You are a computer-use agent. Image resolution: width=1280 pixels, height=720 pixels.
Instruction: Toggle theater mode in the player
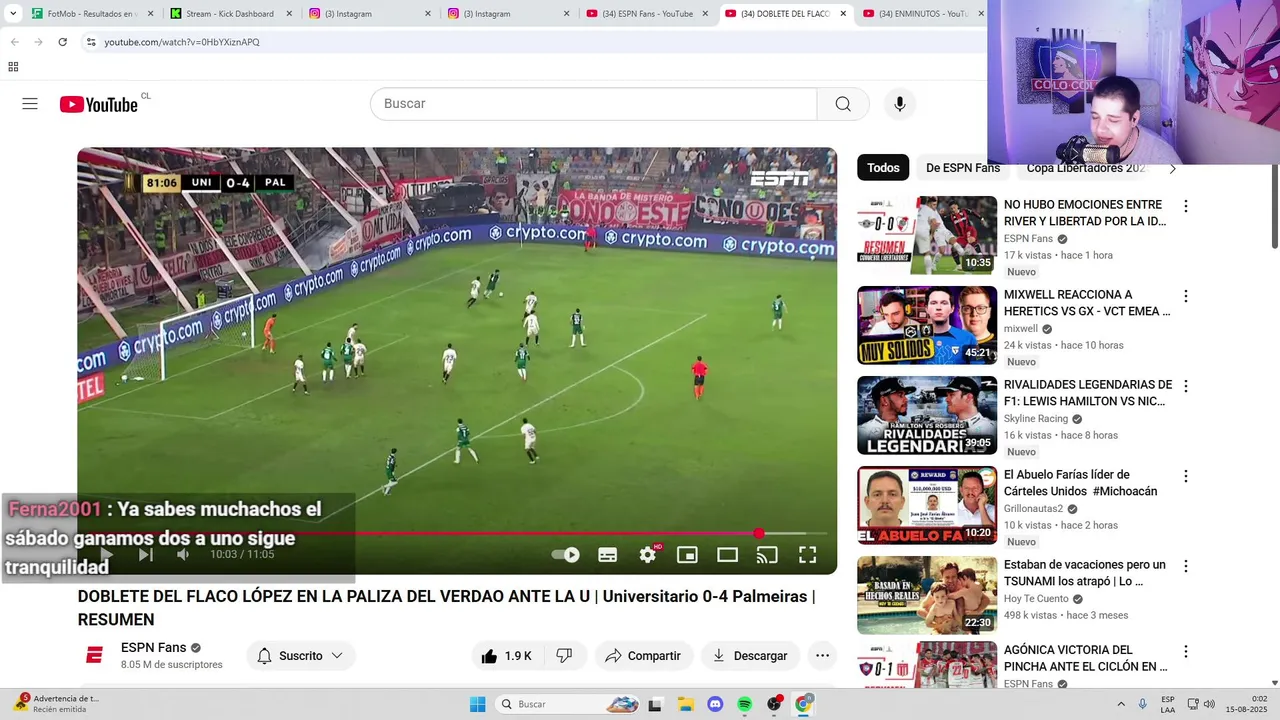pos(727,555)
